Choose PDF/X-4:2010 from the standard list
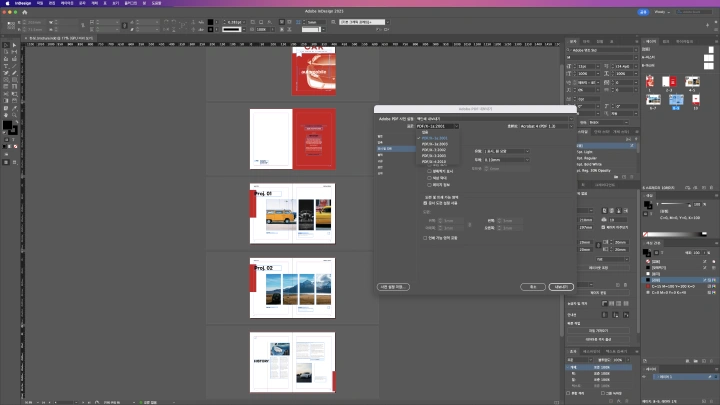This screenshot has height=405, width=720. tap(434, 162)
